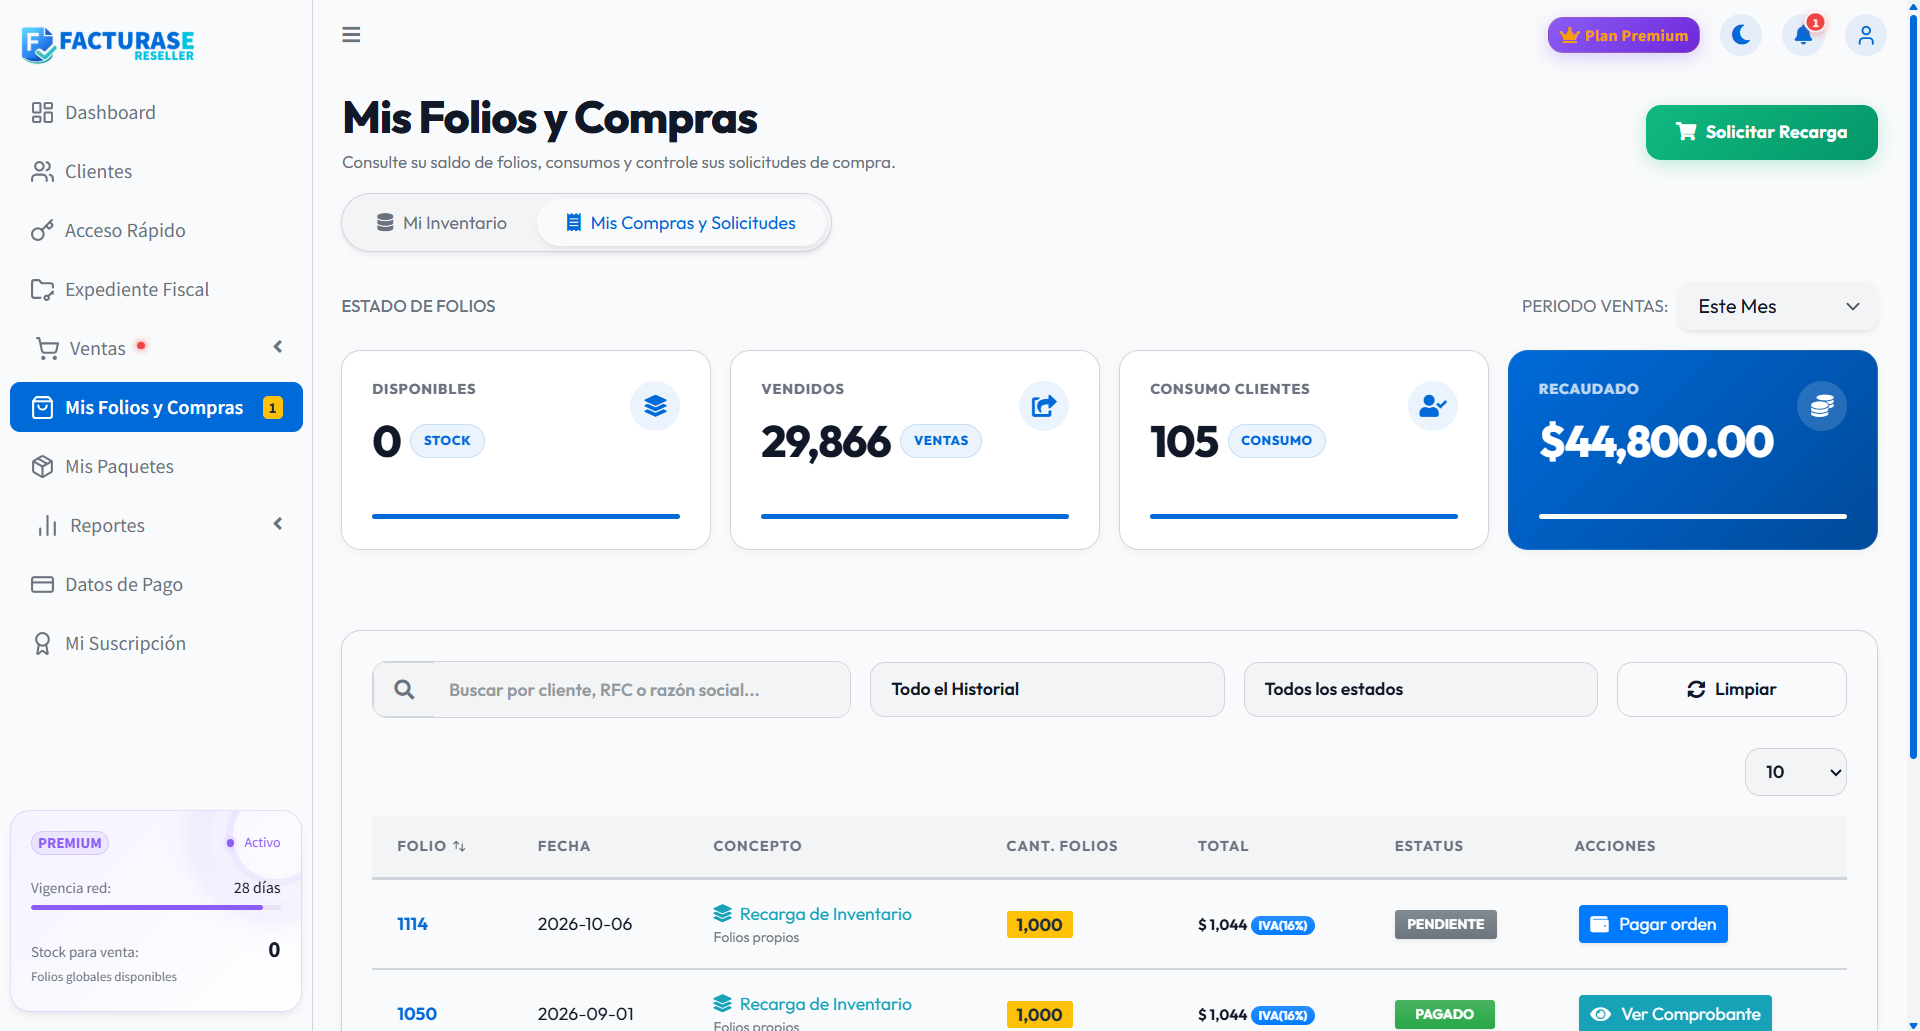Open folio 1114 link
The width and height of the screenshot is (1920, 1031).
tap(412, 924)
